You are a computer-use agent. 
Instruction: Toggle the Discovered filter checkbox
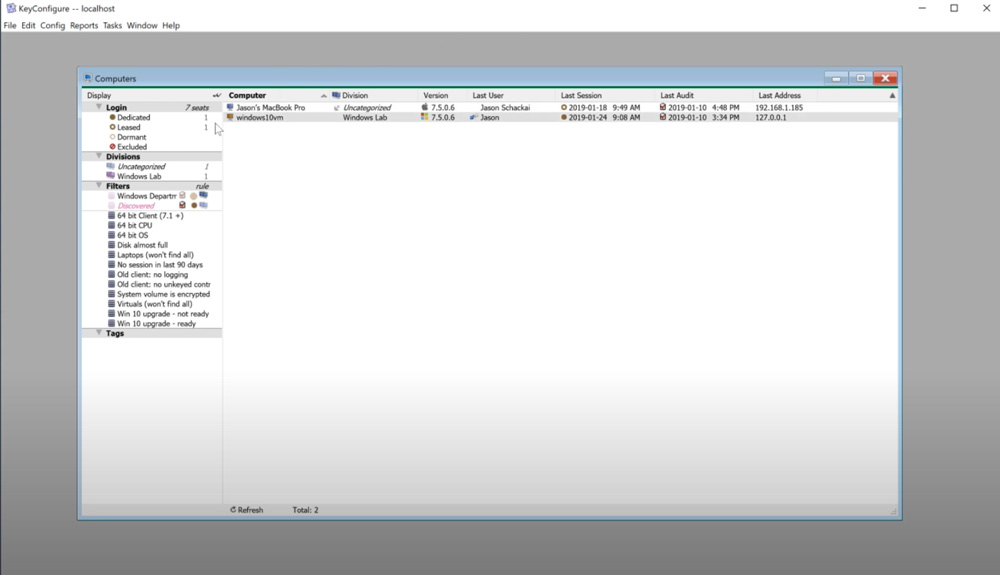(112, 205)
